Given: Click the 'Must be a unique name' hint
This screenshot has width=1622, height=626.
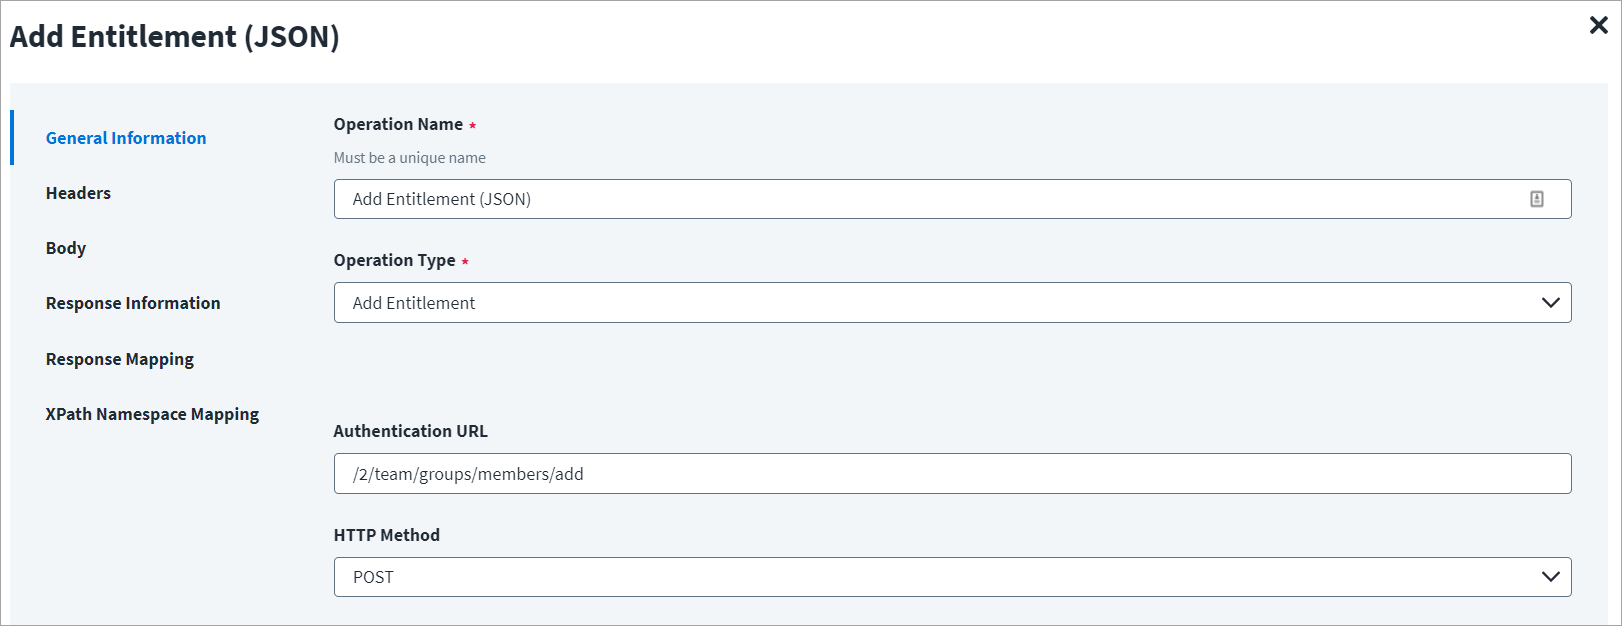Looking at the screenshot, I should click(409, 158).
